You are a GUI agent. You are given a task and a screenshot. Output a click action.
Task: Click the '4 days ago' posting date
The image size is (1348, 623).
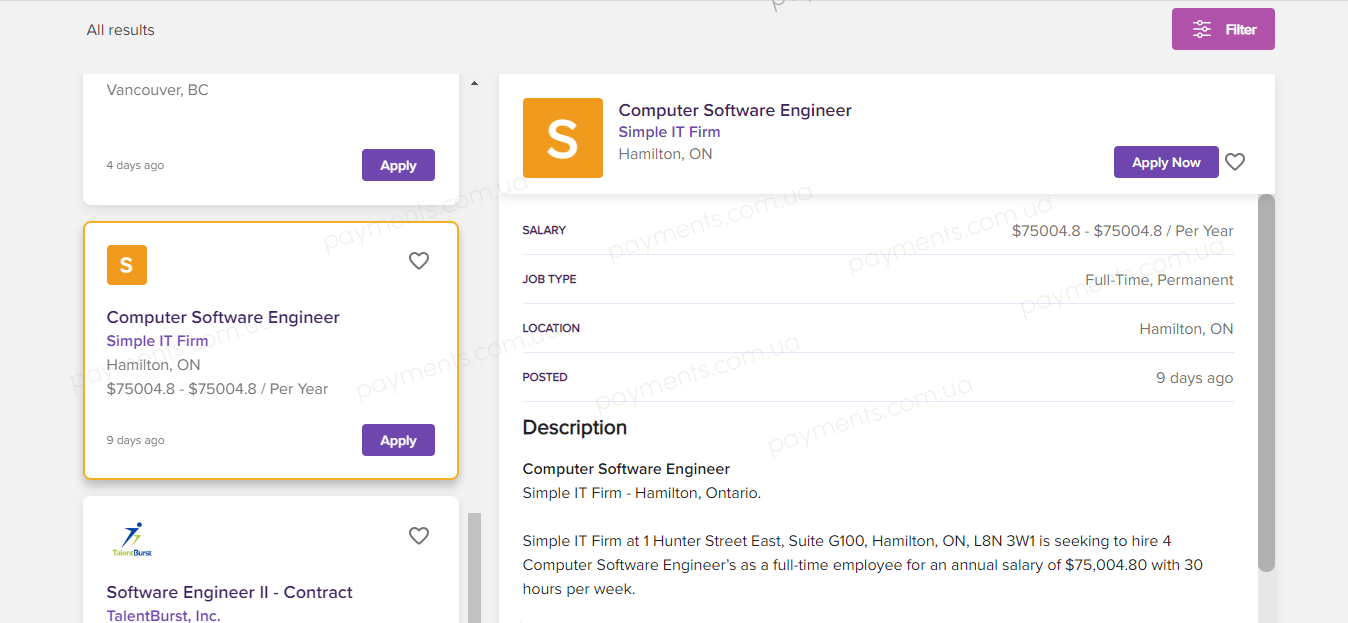coord(135,165)
